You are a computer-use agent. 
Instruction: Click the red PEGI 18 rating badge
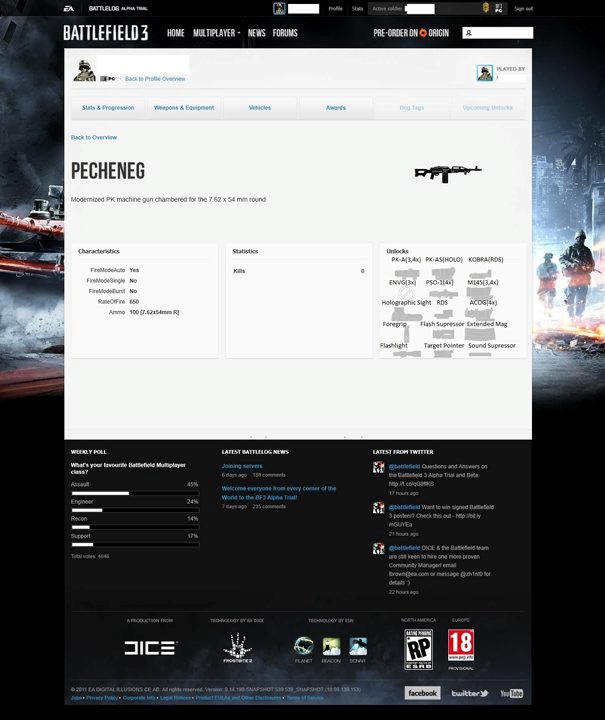tap(461, 645)
